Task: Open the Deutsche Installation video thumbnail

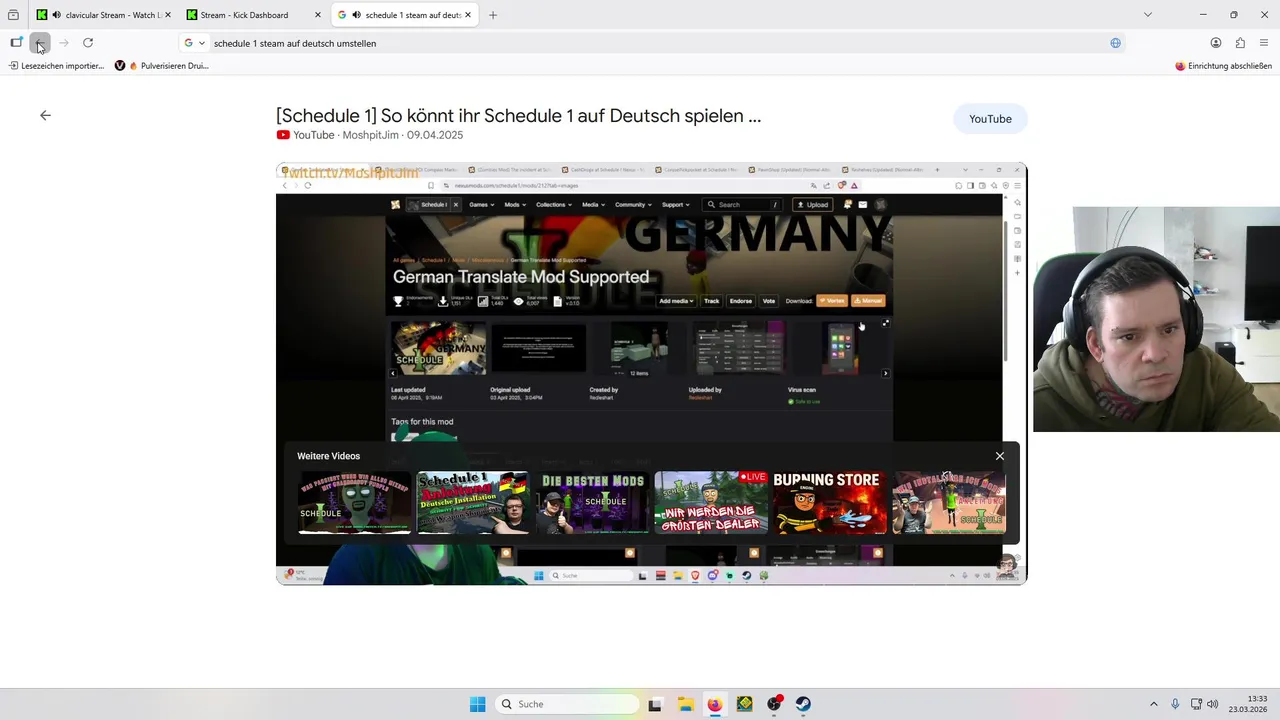Action: [472, 503]
